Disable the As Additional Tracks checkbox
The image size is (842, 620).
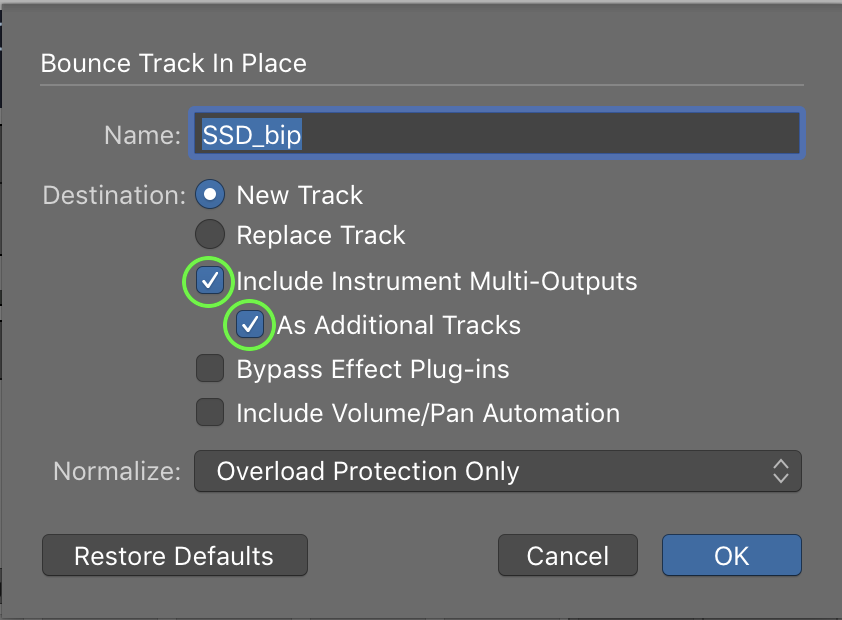pos(250,325)
